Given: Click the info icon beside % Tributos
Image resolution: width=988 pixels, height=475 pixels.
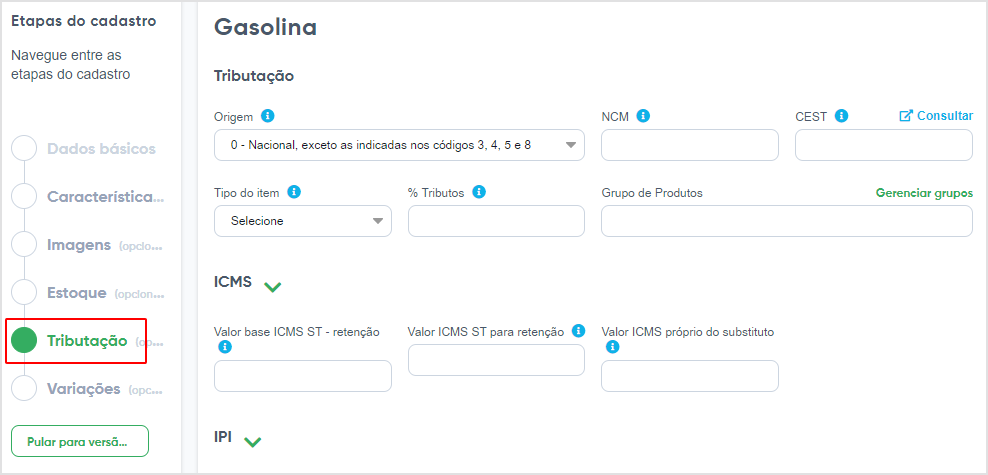Looking at the screenshot, I should 479,192.
